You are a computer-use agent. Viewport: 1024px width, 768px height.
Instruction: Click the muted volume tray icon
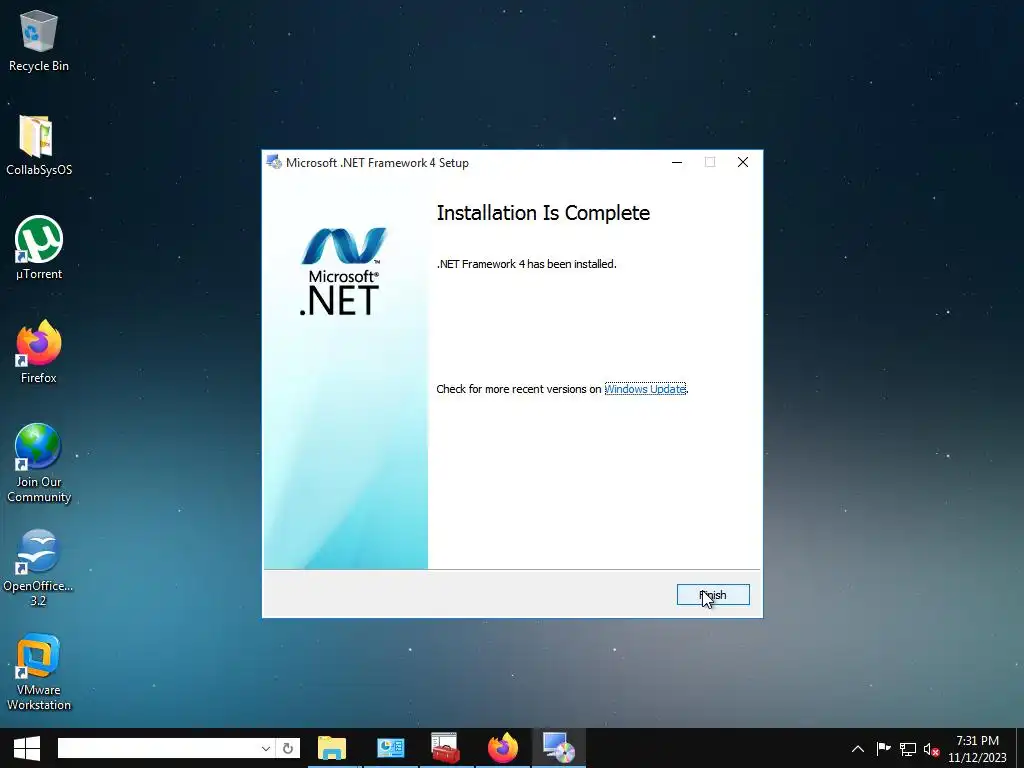coord(932,749)
